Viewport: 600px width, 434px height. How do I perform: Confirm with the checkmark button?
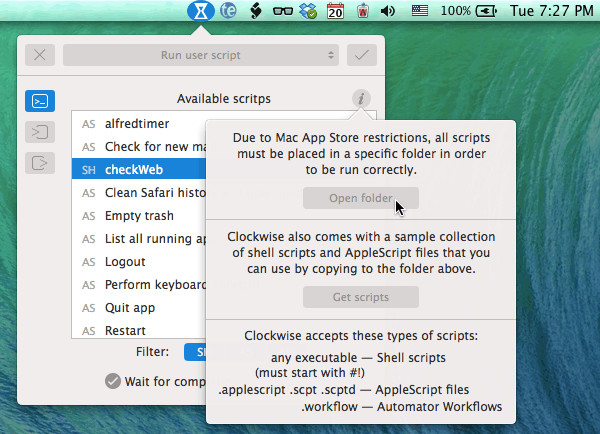[362, 55]
